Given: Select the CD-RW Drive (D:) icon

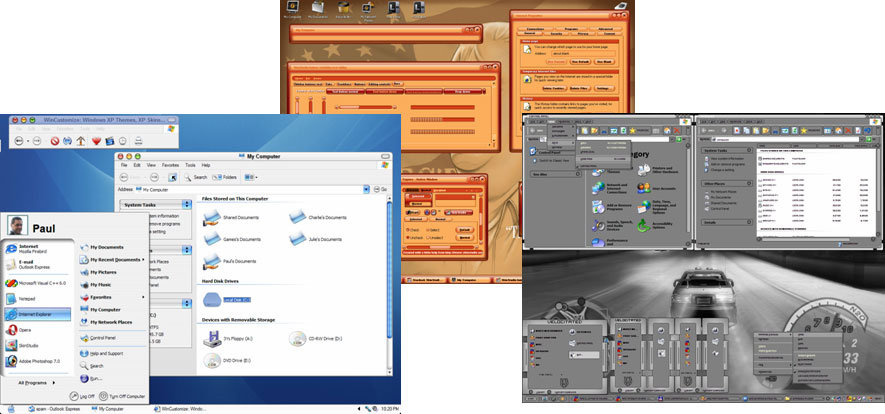Looking at the screenshot, I should tap(297, 338).
